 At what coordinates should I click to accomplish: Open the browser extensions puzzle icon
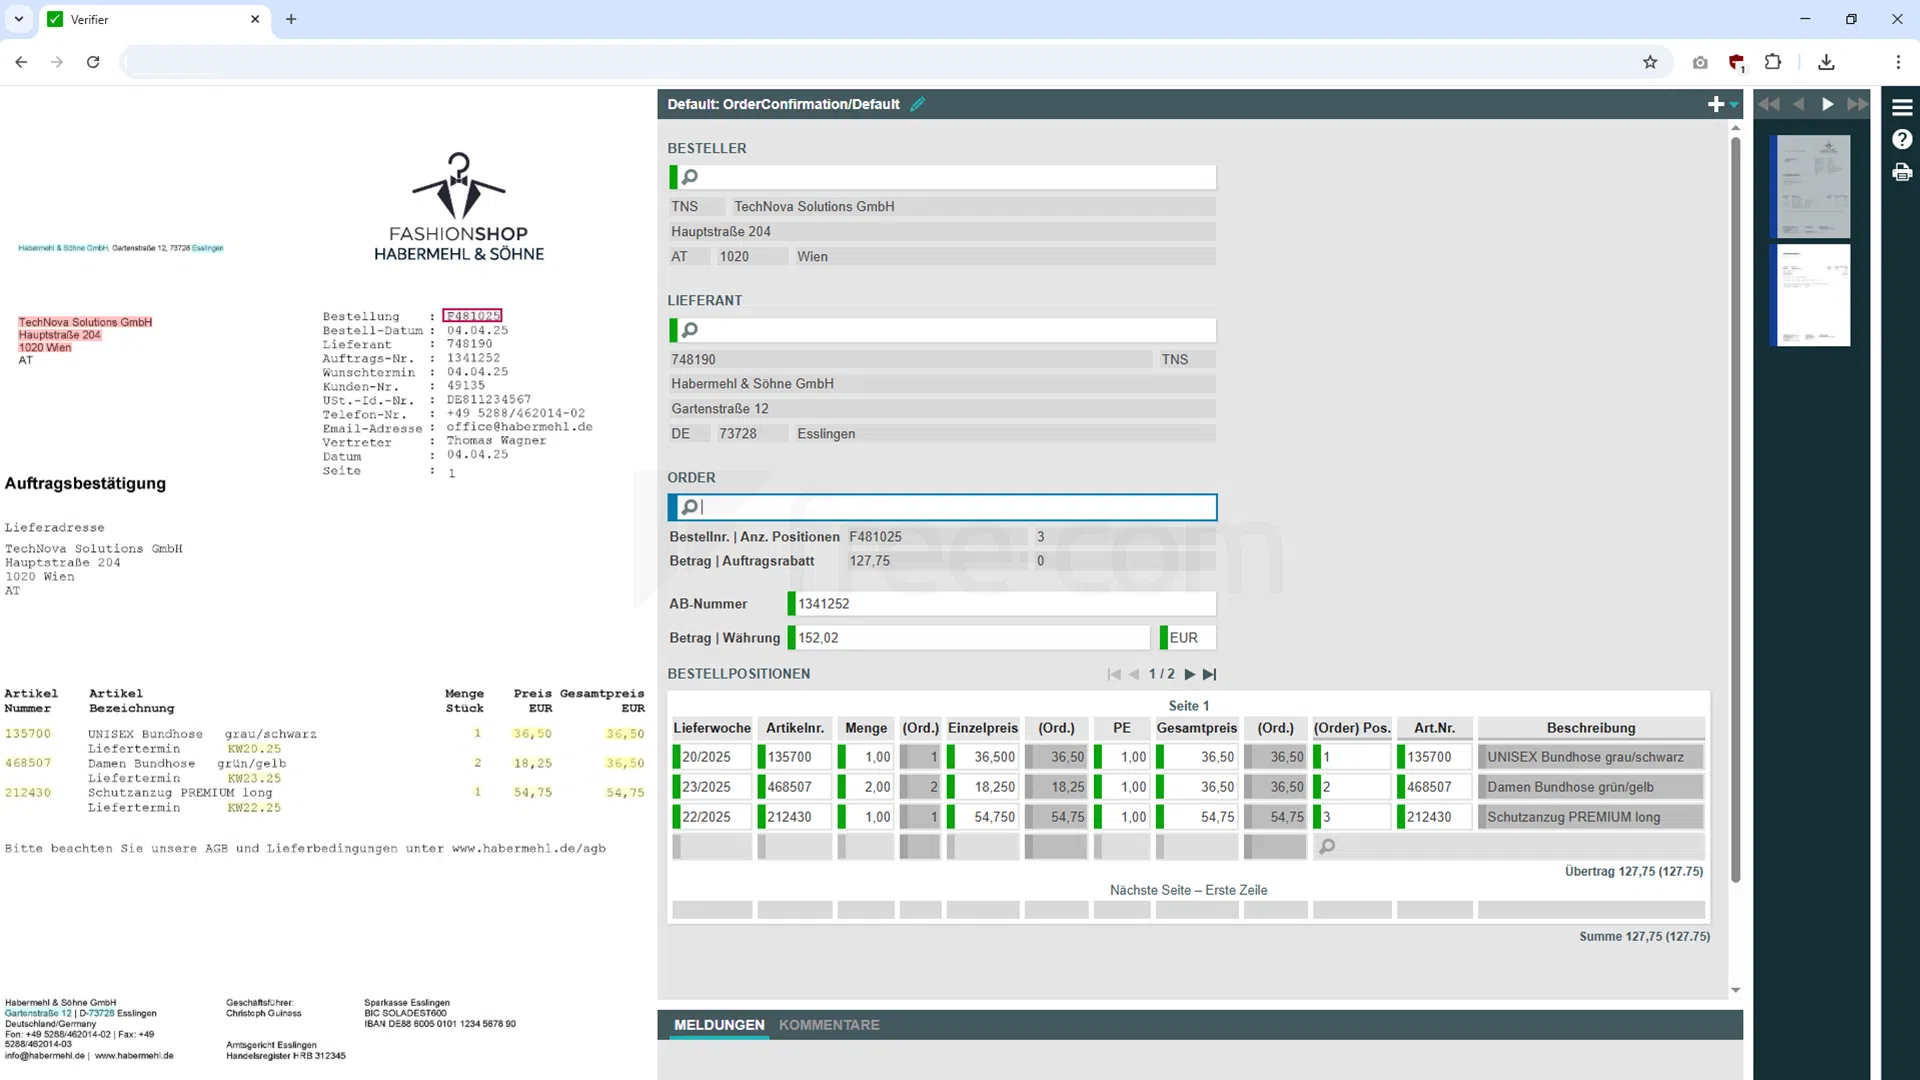pos(1773,62)
